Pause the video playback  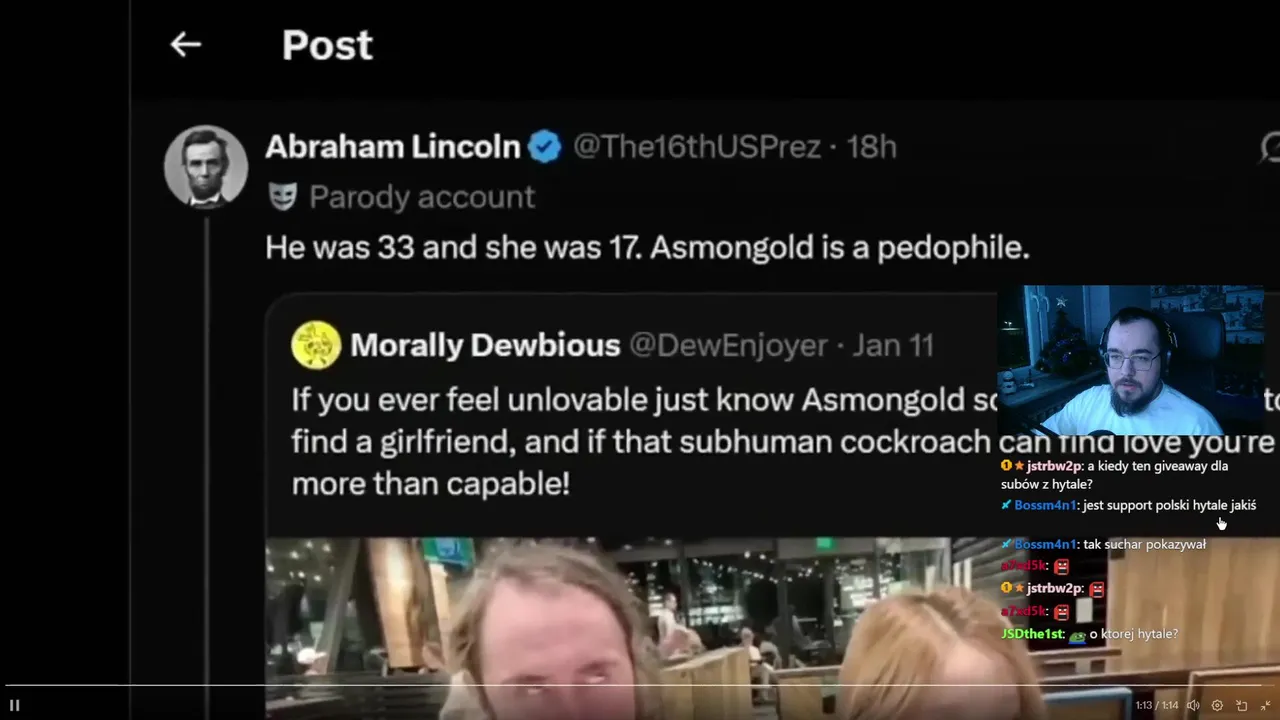(14, 705)
